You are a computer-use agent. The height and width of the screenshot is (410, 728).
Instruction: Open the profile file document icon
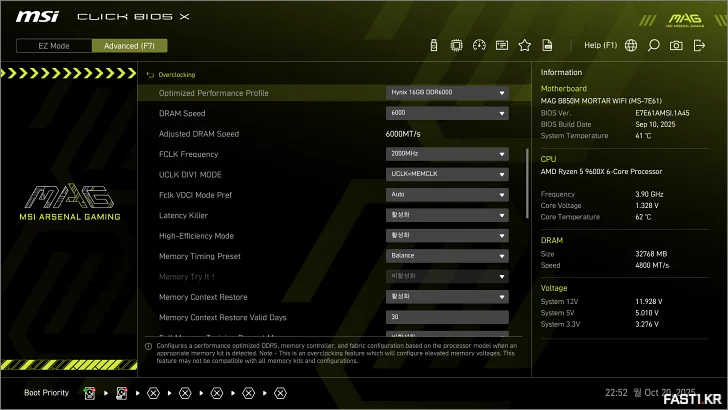[547, 45]
